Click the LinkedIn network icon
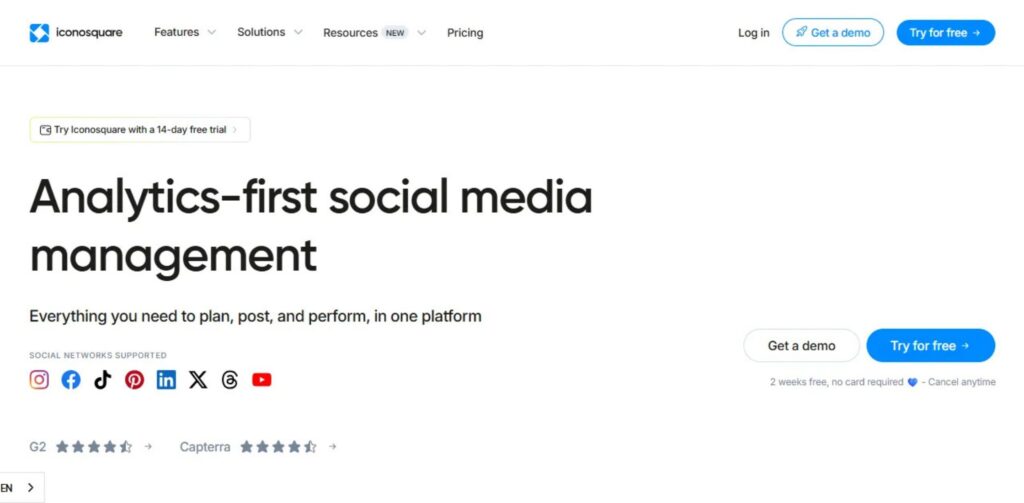The width and height of the screenshot is (1024, 503). click(x=166, y=380)
